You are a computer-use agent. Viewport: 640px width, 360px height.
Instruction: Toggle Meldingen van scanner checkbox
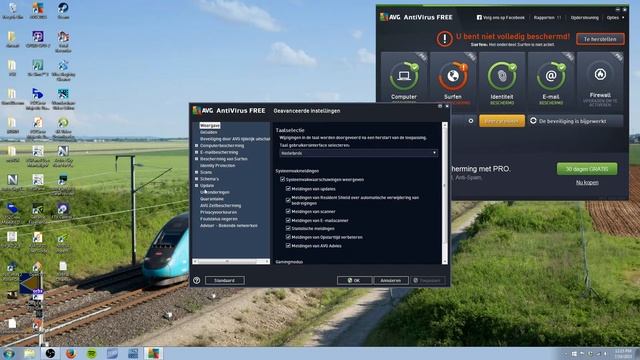click(288, 211)
